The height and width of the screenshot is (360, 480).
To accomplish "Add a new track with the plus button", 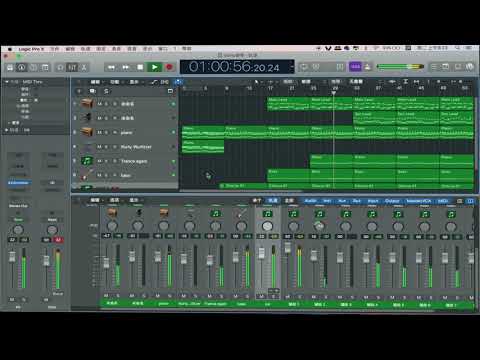I will (x=79, y=91).
